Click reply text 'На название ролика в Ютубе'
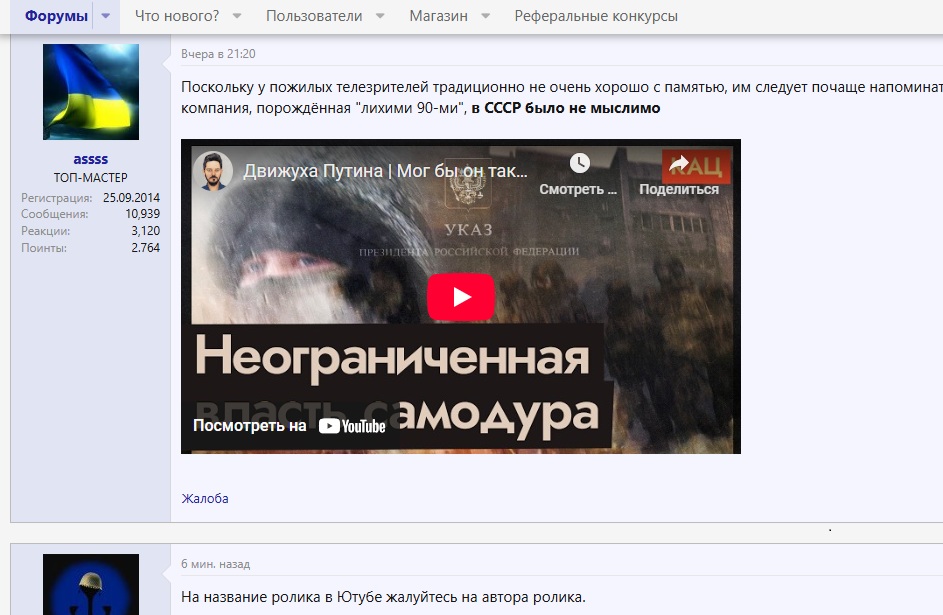Screen dimensions: 943x615 [x=281, y=597]
